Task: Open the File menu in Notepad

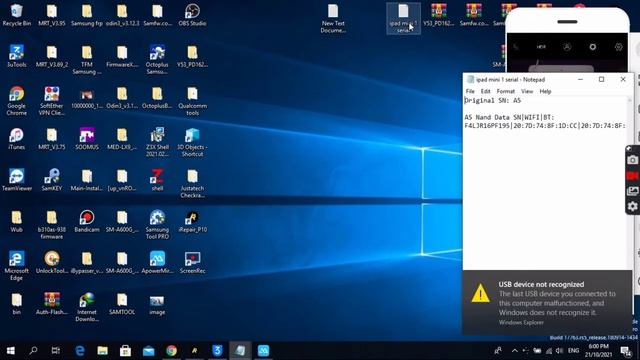Action: (470, 91)
